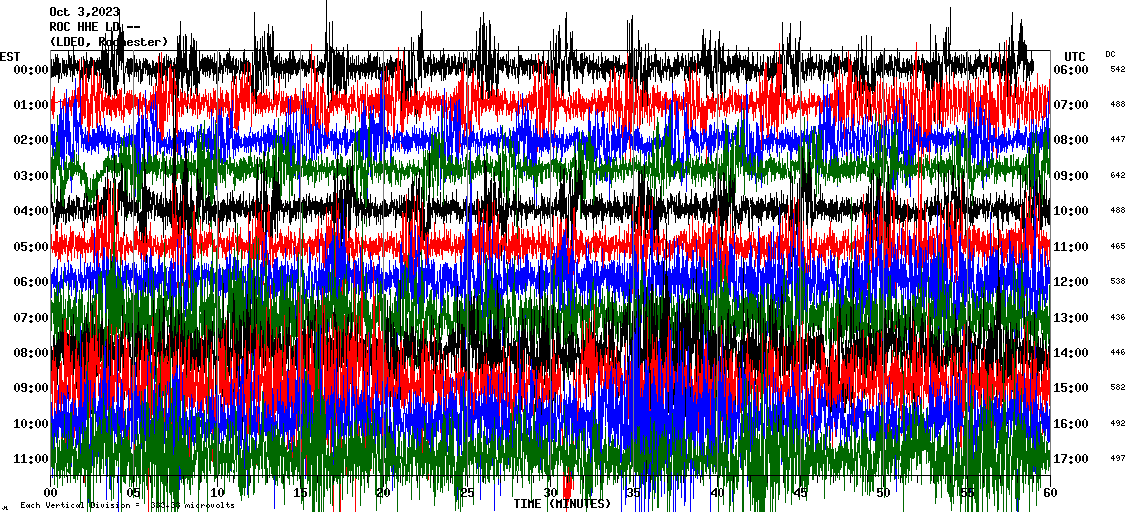This screenshot has width=1130, height=519.
Task: Click the Oct 3,2023 date title
Action: tap(84, 12)
